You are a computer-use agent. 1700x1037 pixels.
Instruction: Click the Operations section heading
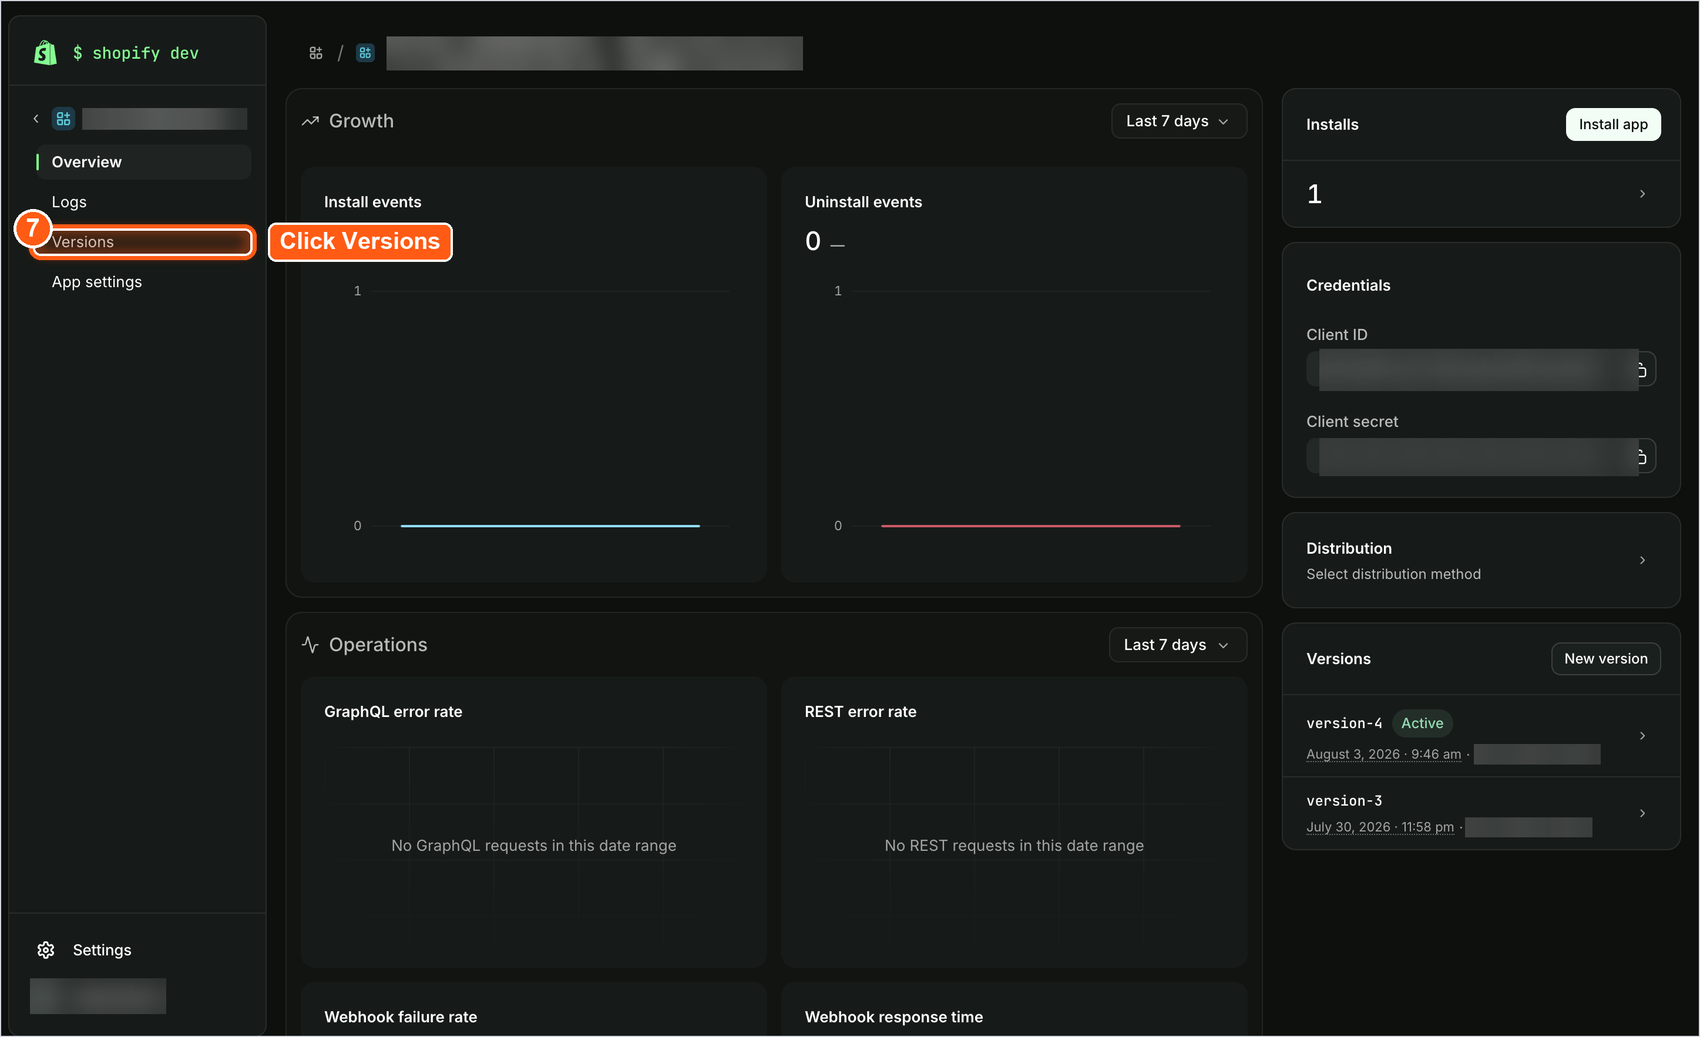(378, 645)
